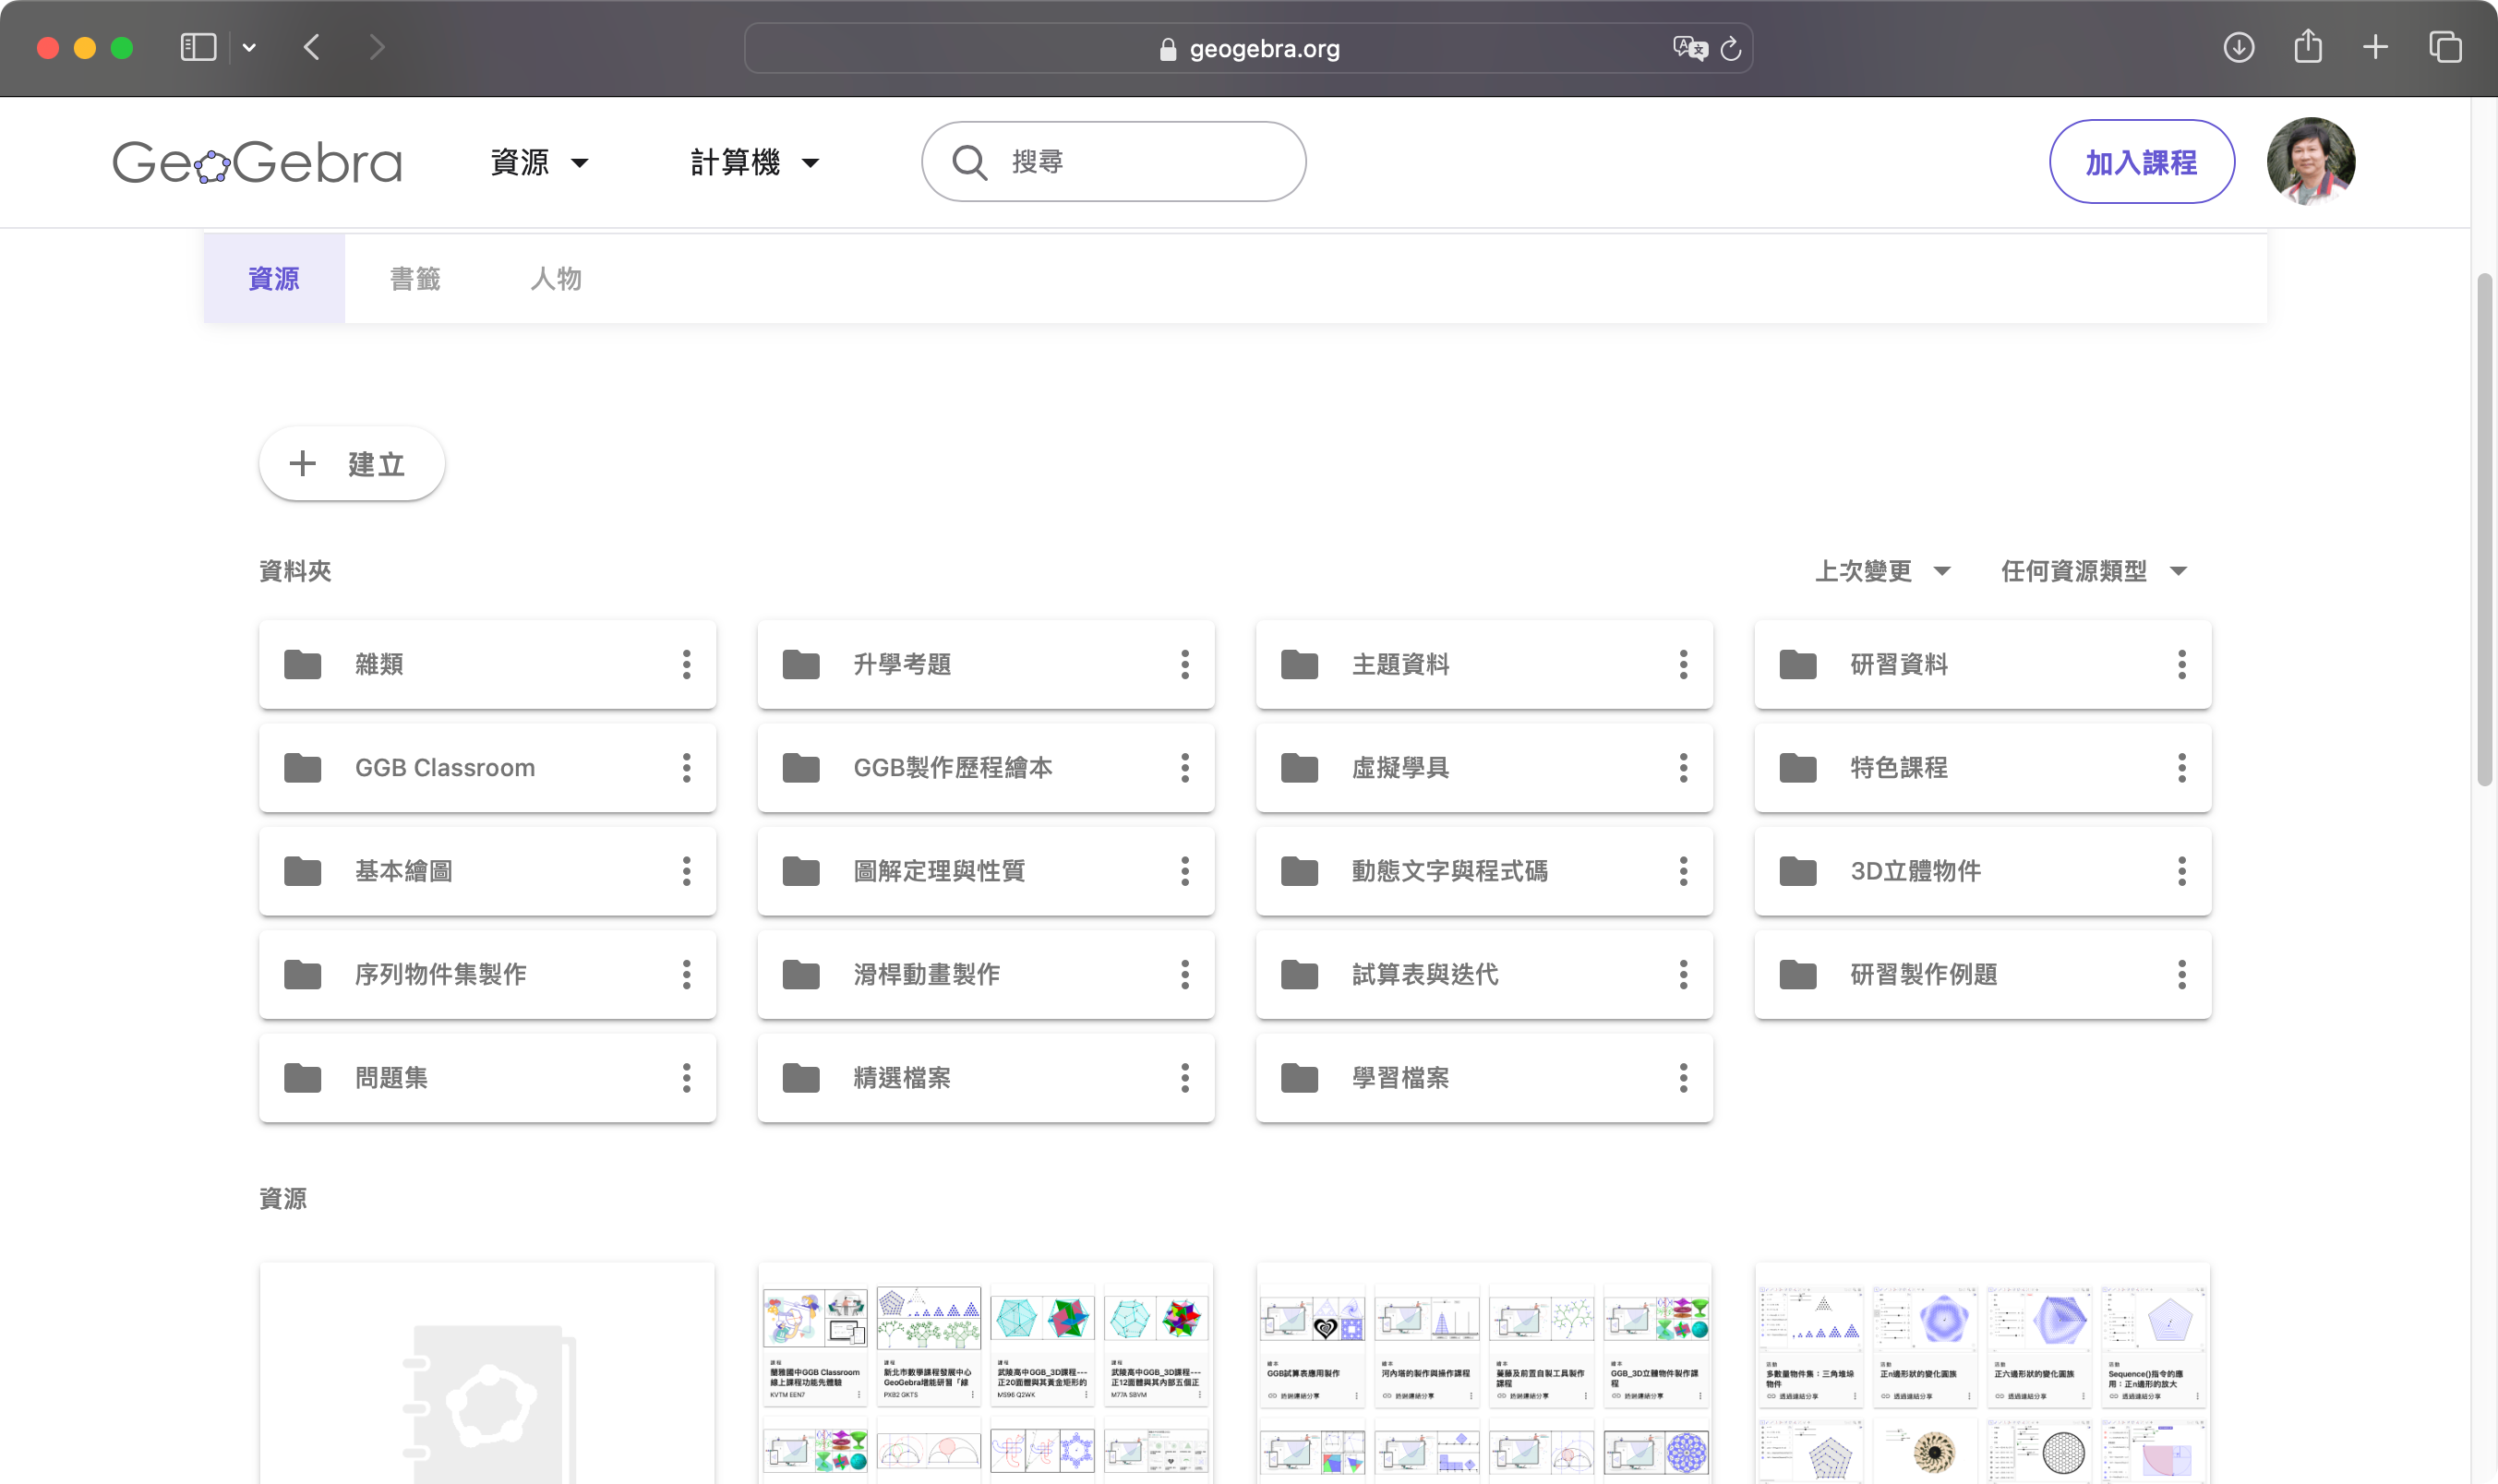
Task: Click Safari share icon
Action: coord(2308,46)
